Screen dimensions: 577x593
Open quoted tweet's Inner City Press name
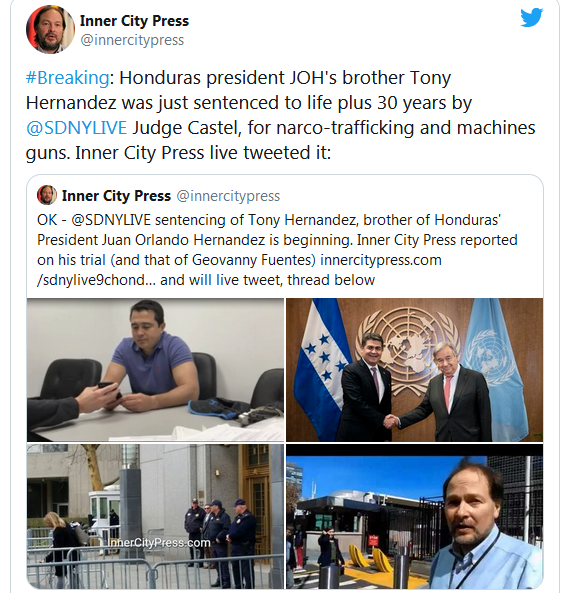[116, 196]
